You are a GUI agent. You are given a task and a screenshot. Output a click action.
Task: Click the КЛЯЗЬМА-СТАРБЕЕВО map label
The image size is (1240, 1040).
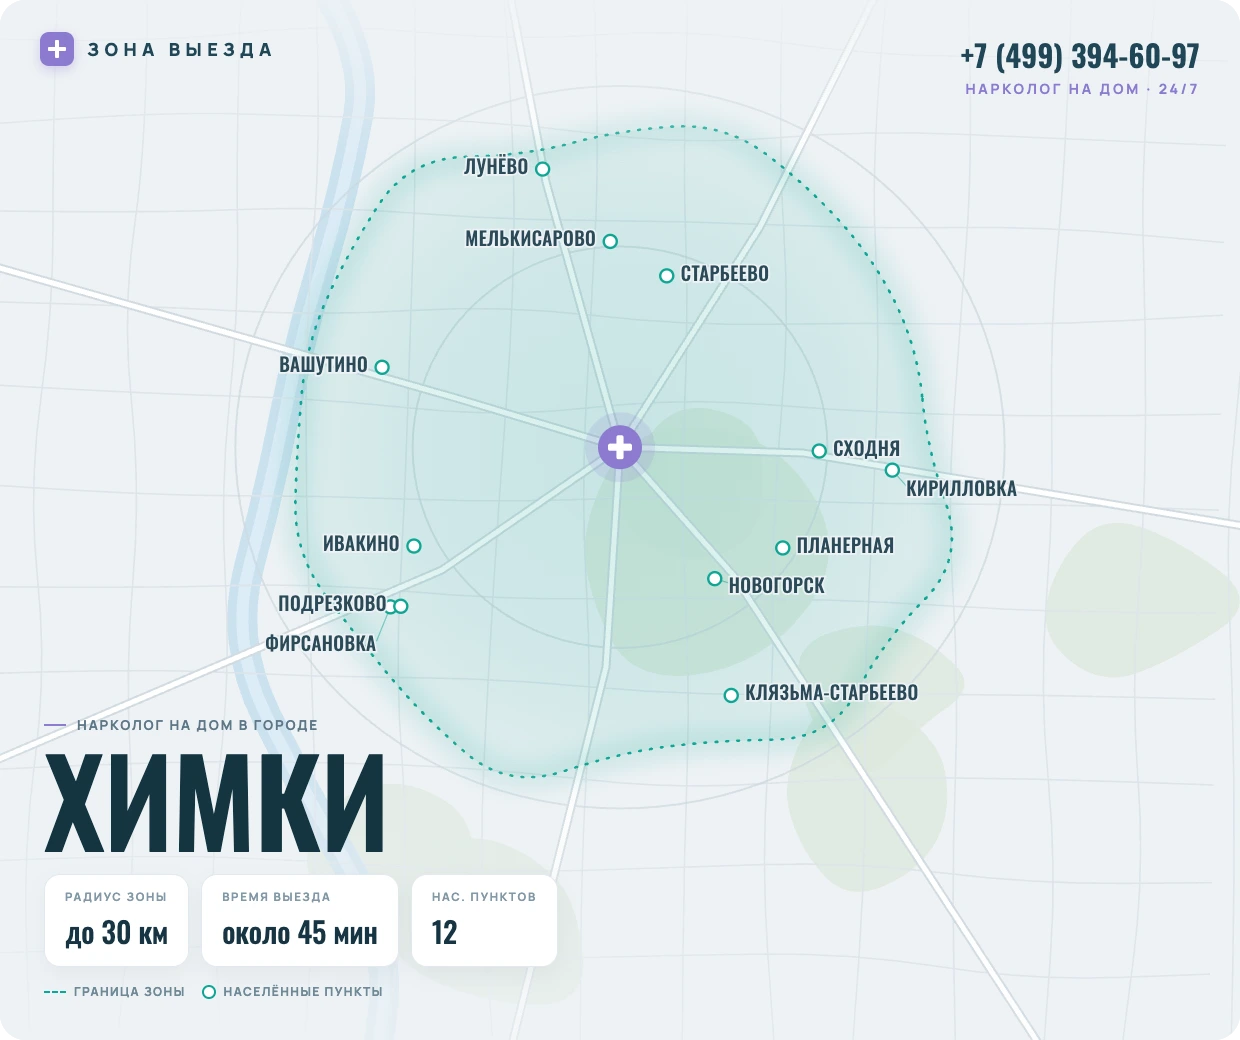coord(831,693)
